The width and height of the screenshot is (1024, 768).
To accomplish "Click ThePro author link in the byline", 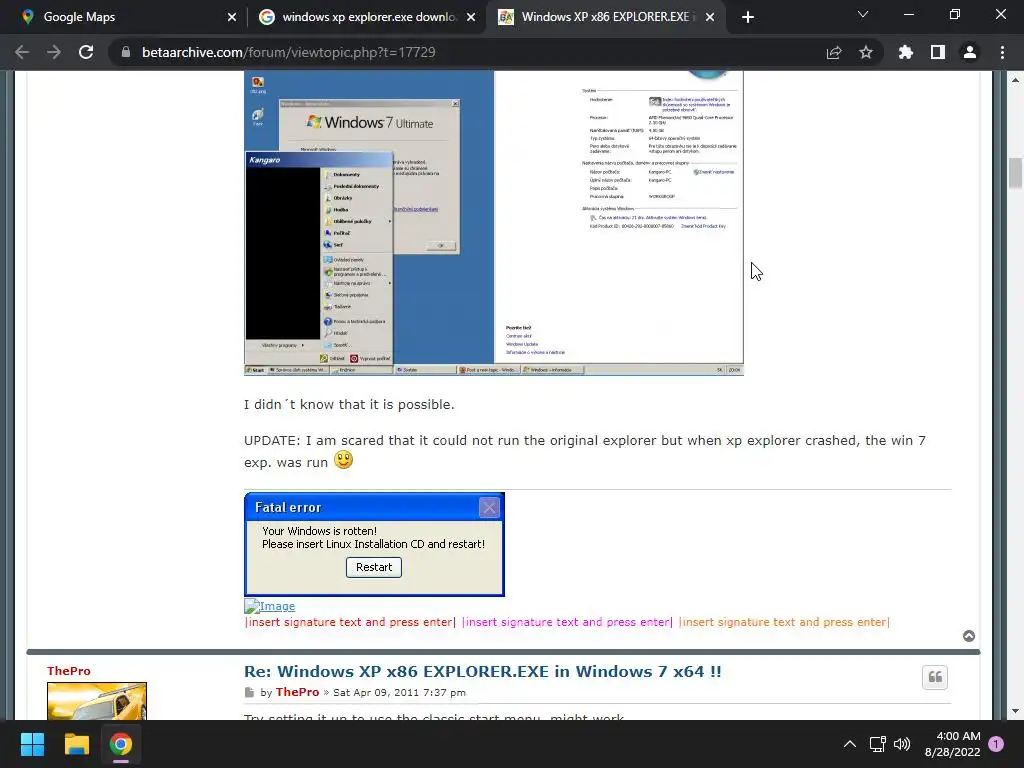I will pyautogui.click(x=297, y=692).
